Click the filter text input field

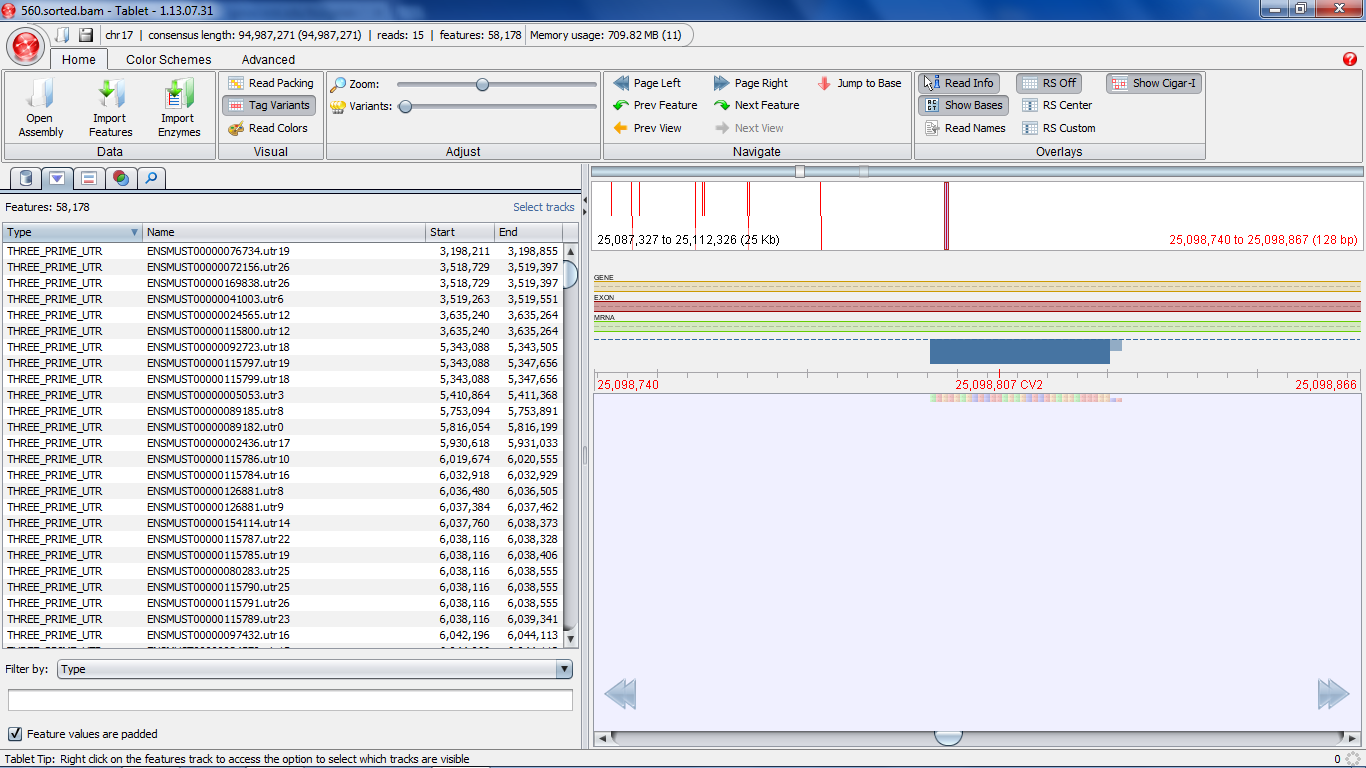[x=290, y=700]
